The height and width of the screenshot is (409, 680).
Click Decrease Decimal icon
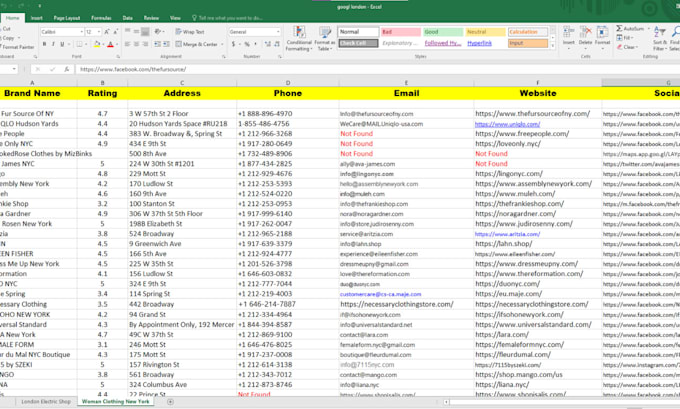point(277,44)
